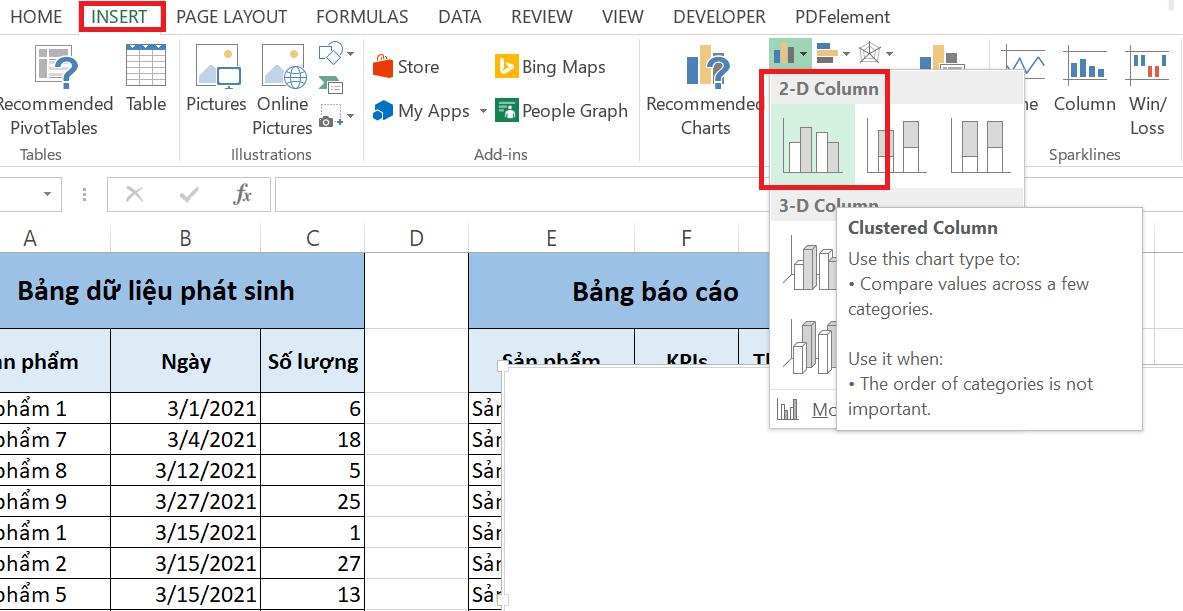This screenshot has height=611, width=1183.
Task: Switch to the FORMULAS ribbon tab
Action: pyautogui.click(x=361, y=16)
